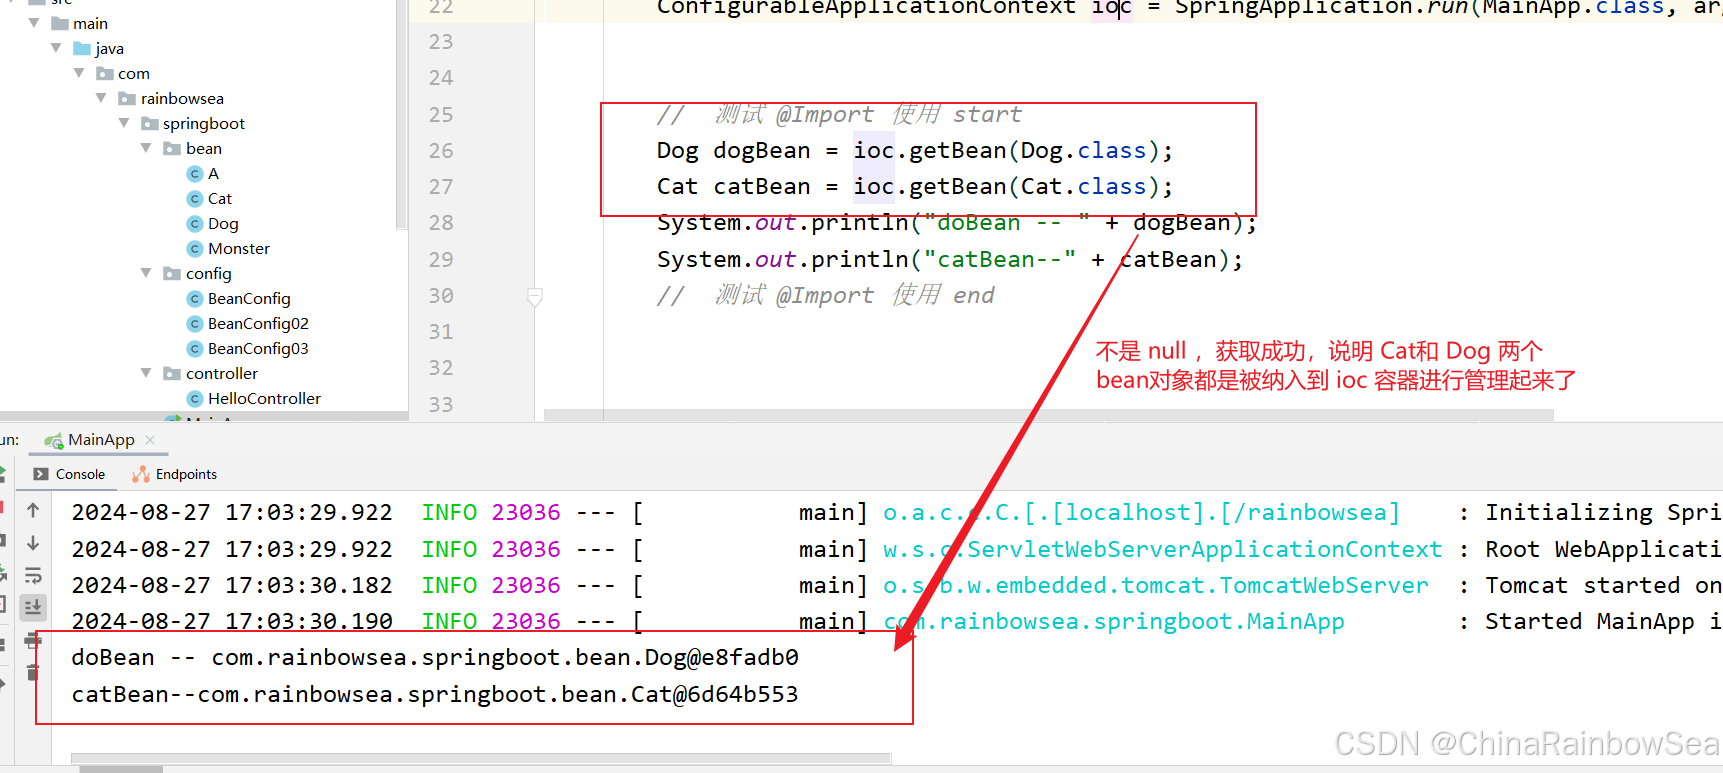Click the MainApp Spring Boot run icon
Image resolution: width=1723 pixels, height=773 pixels.
(54, 440)
